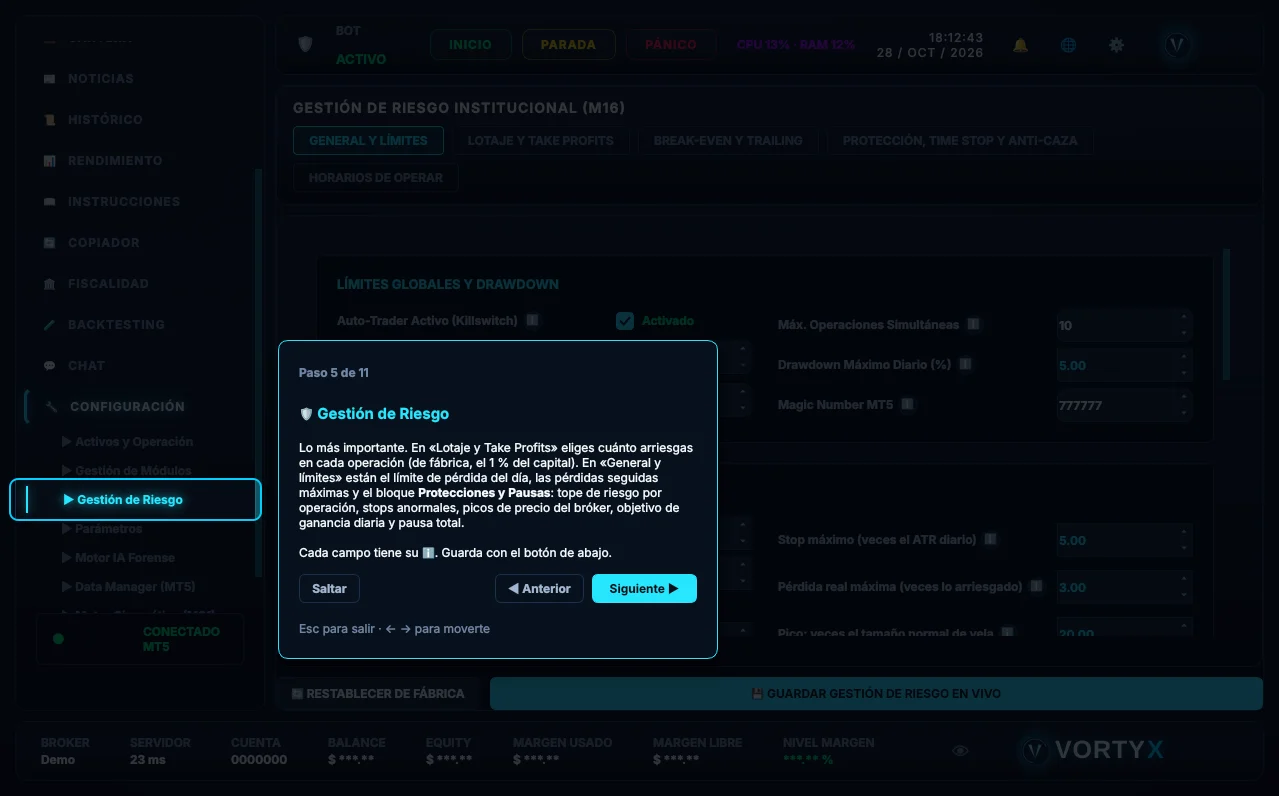Click the shield icon beside BOT

306,45
